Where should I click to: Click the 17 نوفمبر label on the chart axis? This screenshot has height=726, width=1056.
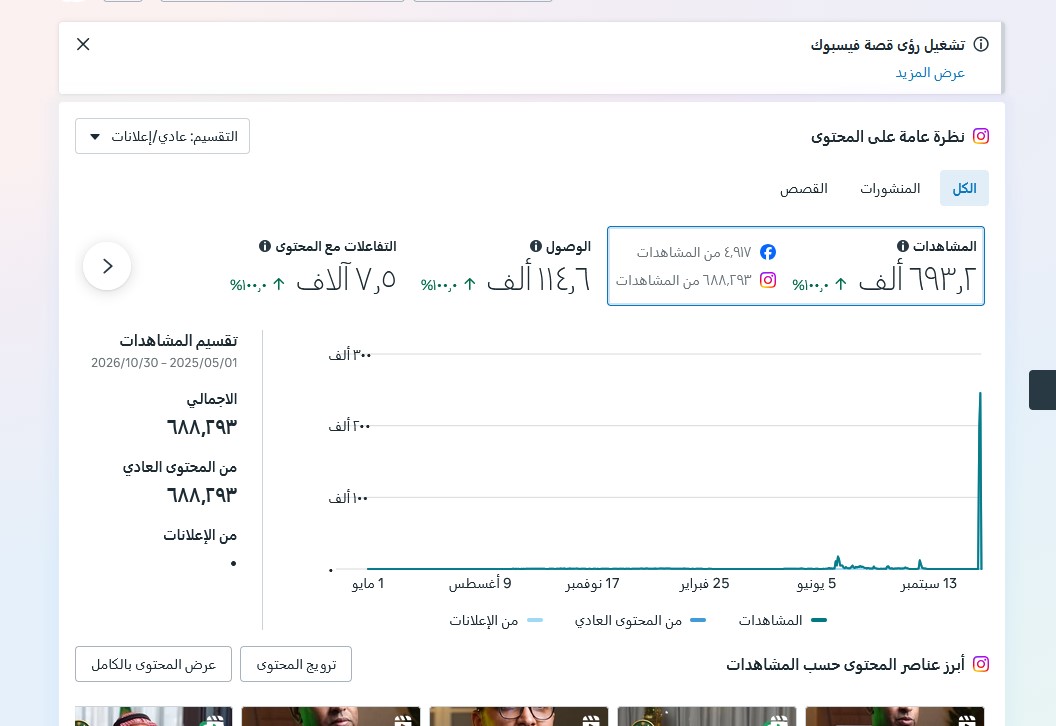point(592,583)
